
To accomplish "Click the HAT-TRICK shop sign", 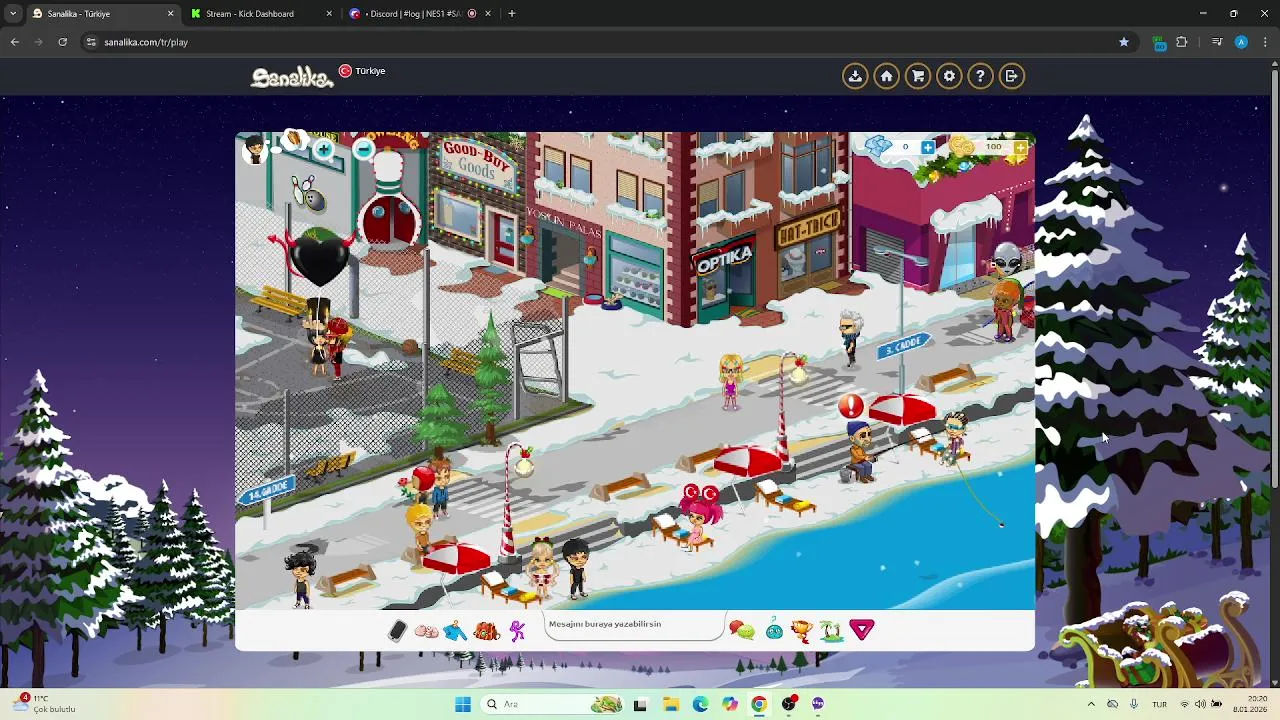I will tap(808, 230).
